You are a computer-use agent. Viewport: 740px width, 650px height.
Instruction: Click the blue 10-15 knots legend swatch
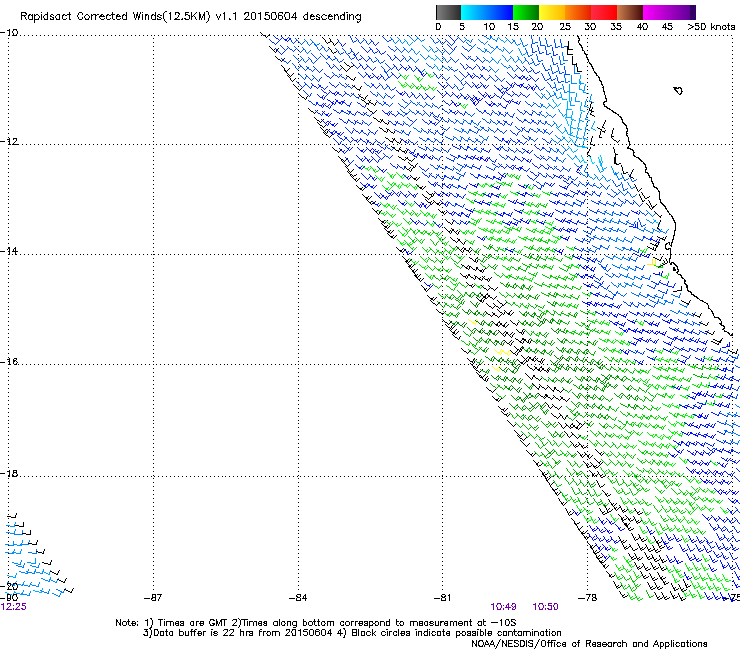pyautogui.click(x=500, y=12)
